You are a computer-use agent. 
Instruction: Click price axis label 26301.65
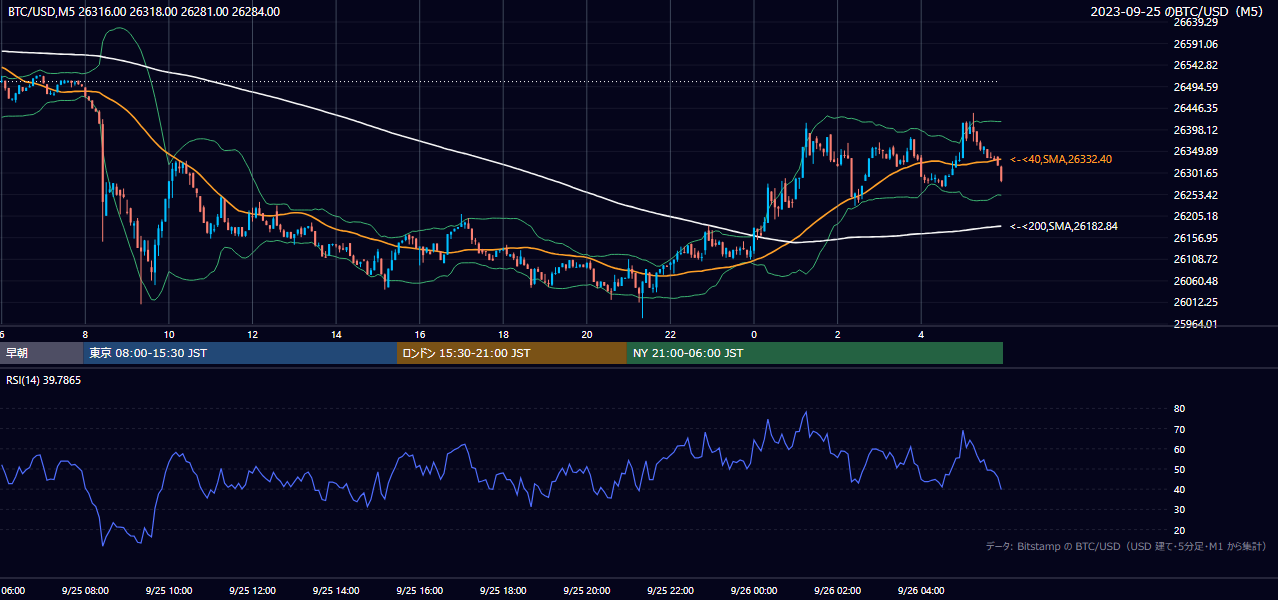pos(1195,173)
